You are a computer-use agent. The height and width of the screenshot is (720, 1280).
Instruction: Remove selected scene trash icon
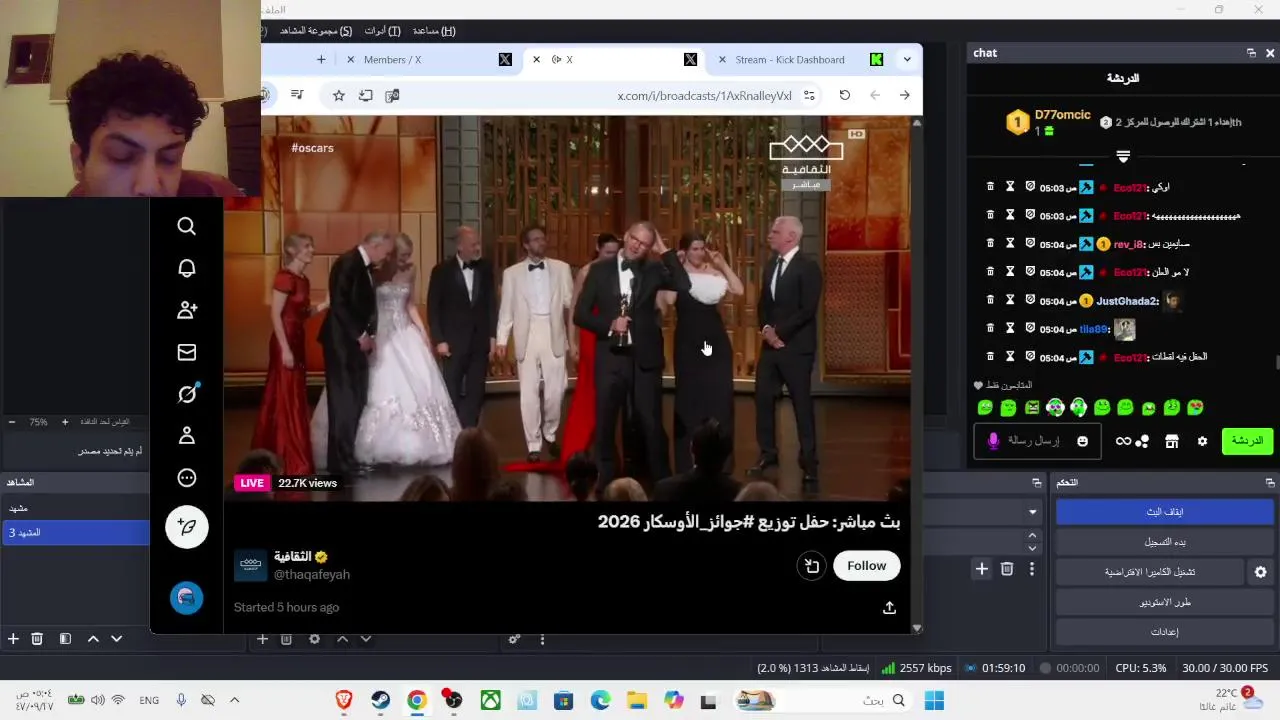tap(37, 639)
